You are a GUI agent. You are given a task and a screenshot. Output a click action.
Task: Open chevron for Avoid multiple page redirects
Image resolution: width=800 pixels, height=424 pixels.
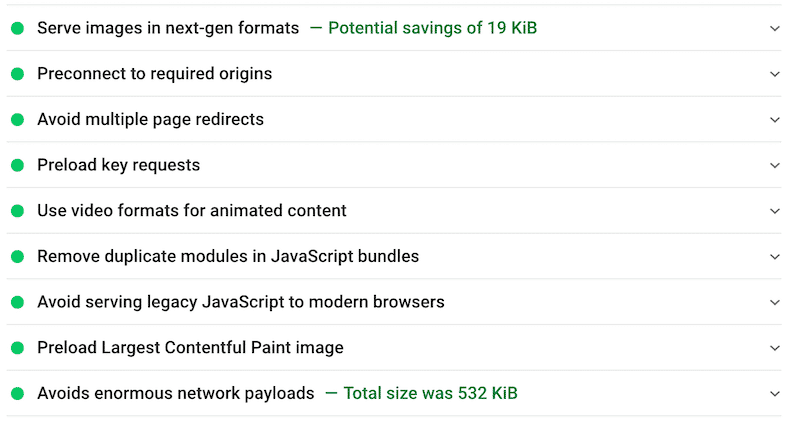point(775,120)
